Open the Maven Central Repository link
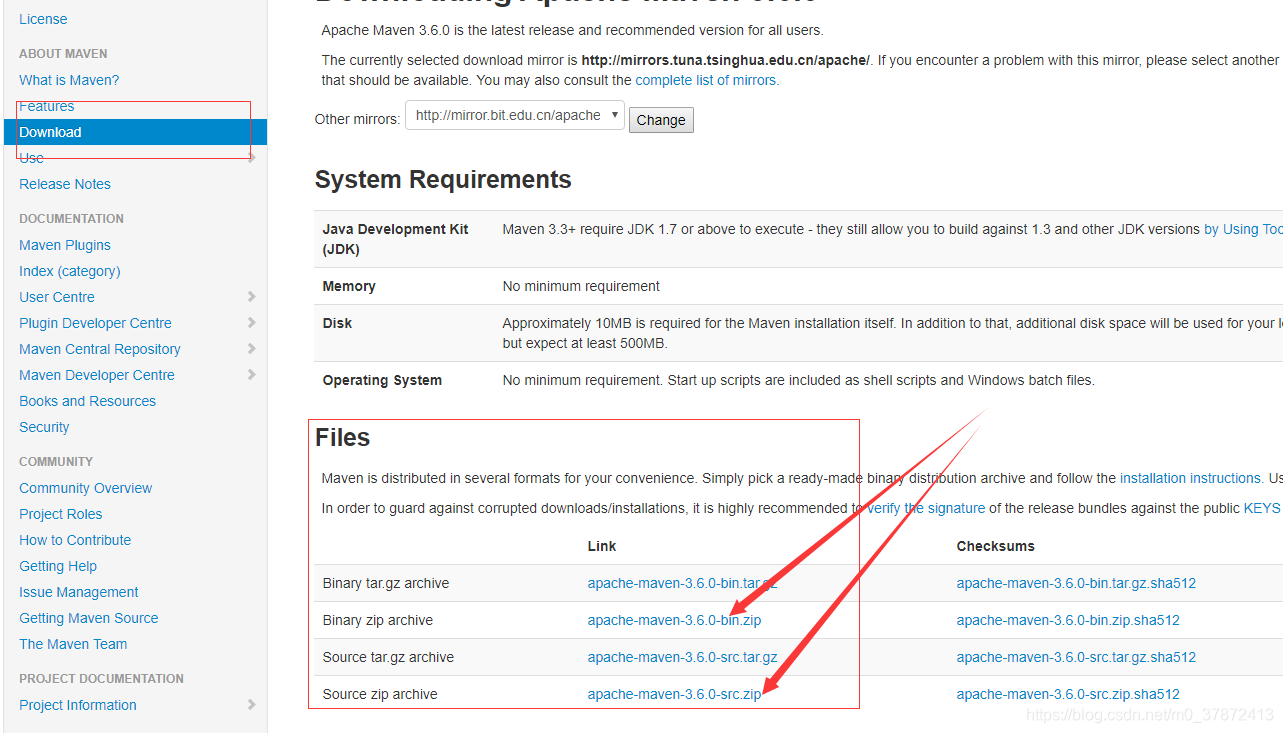 tap(100, 349)
